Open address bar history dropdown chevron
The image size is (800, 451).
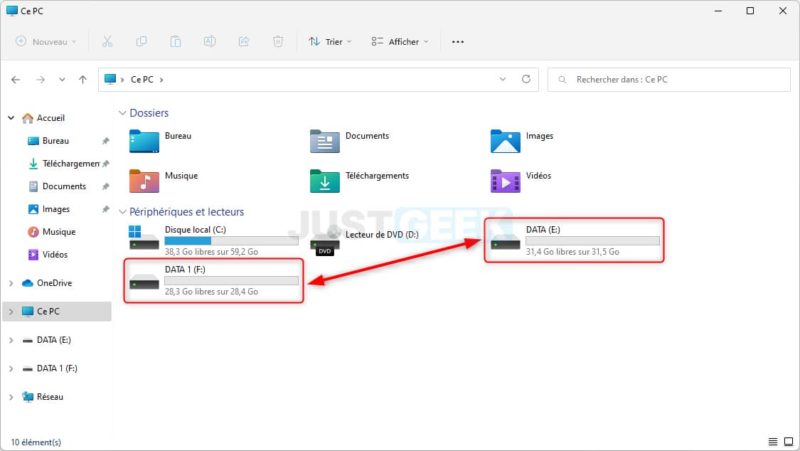pos(503,79)
